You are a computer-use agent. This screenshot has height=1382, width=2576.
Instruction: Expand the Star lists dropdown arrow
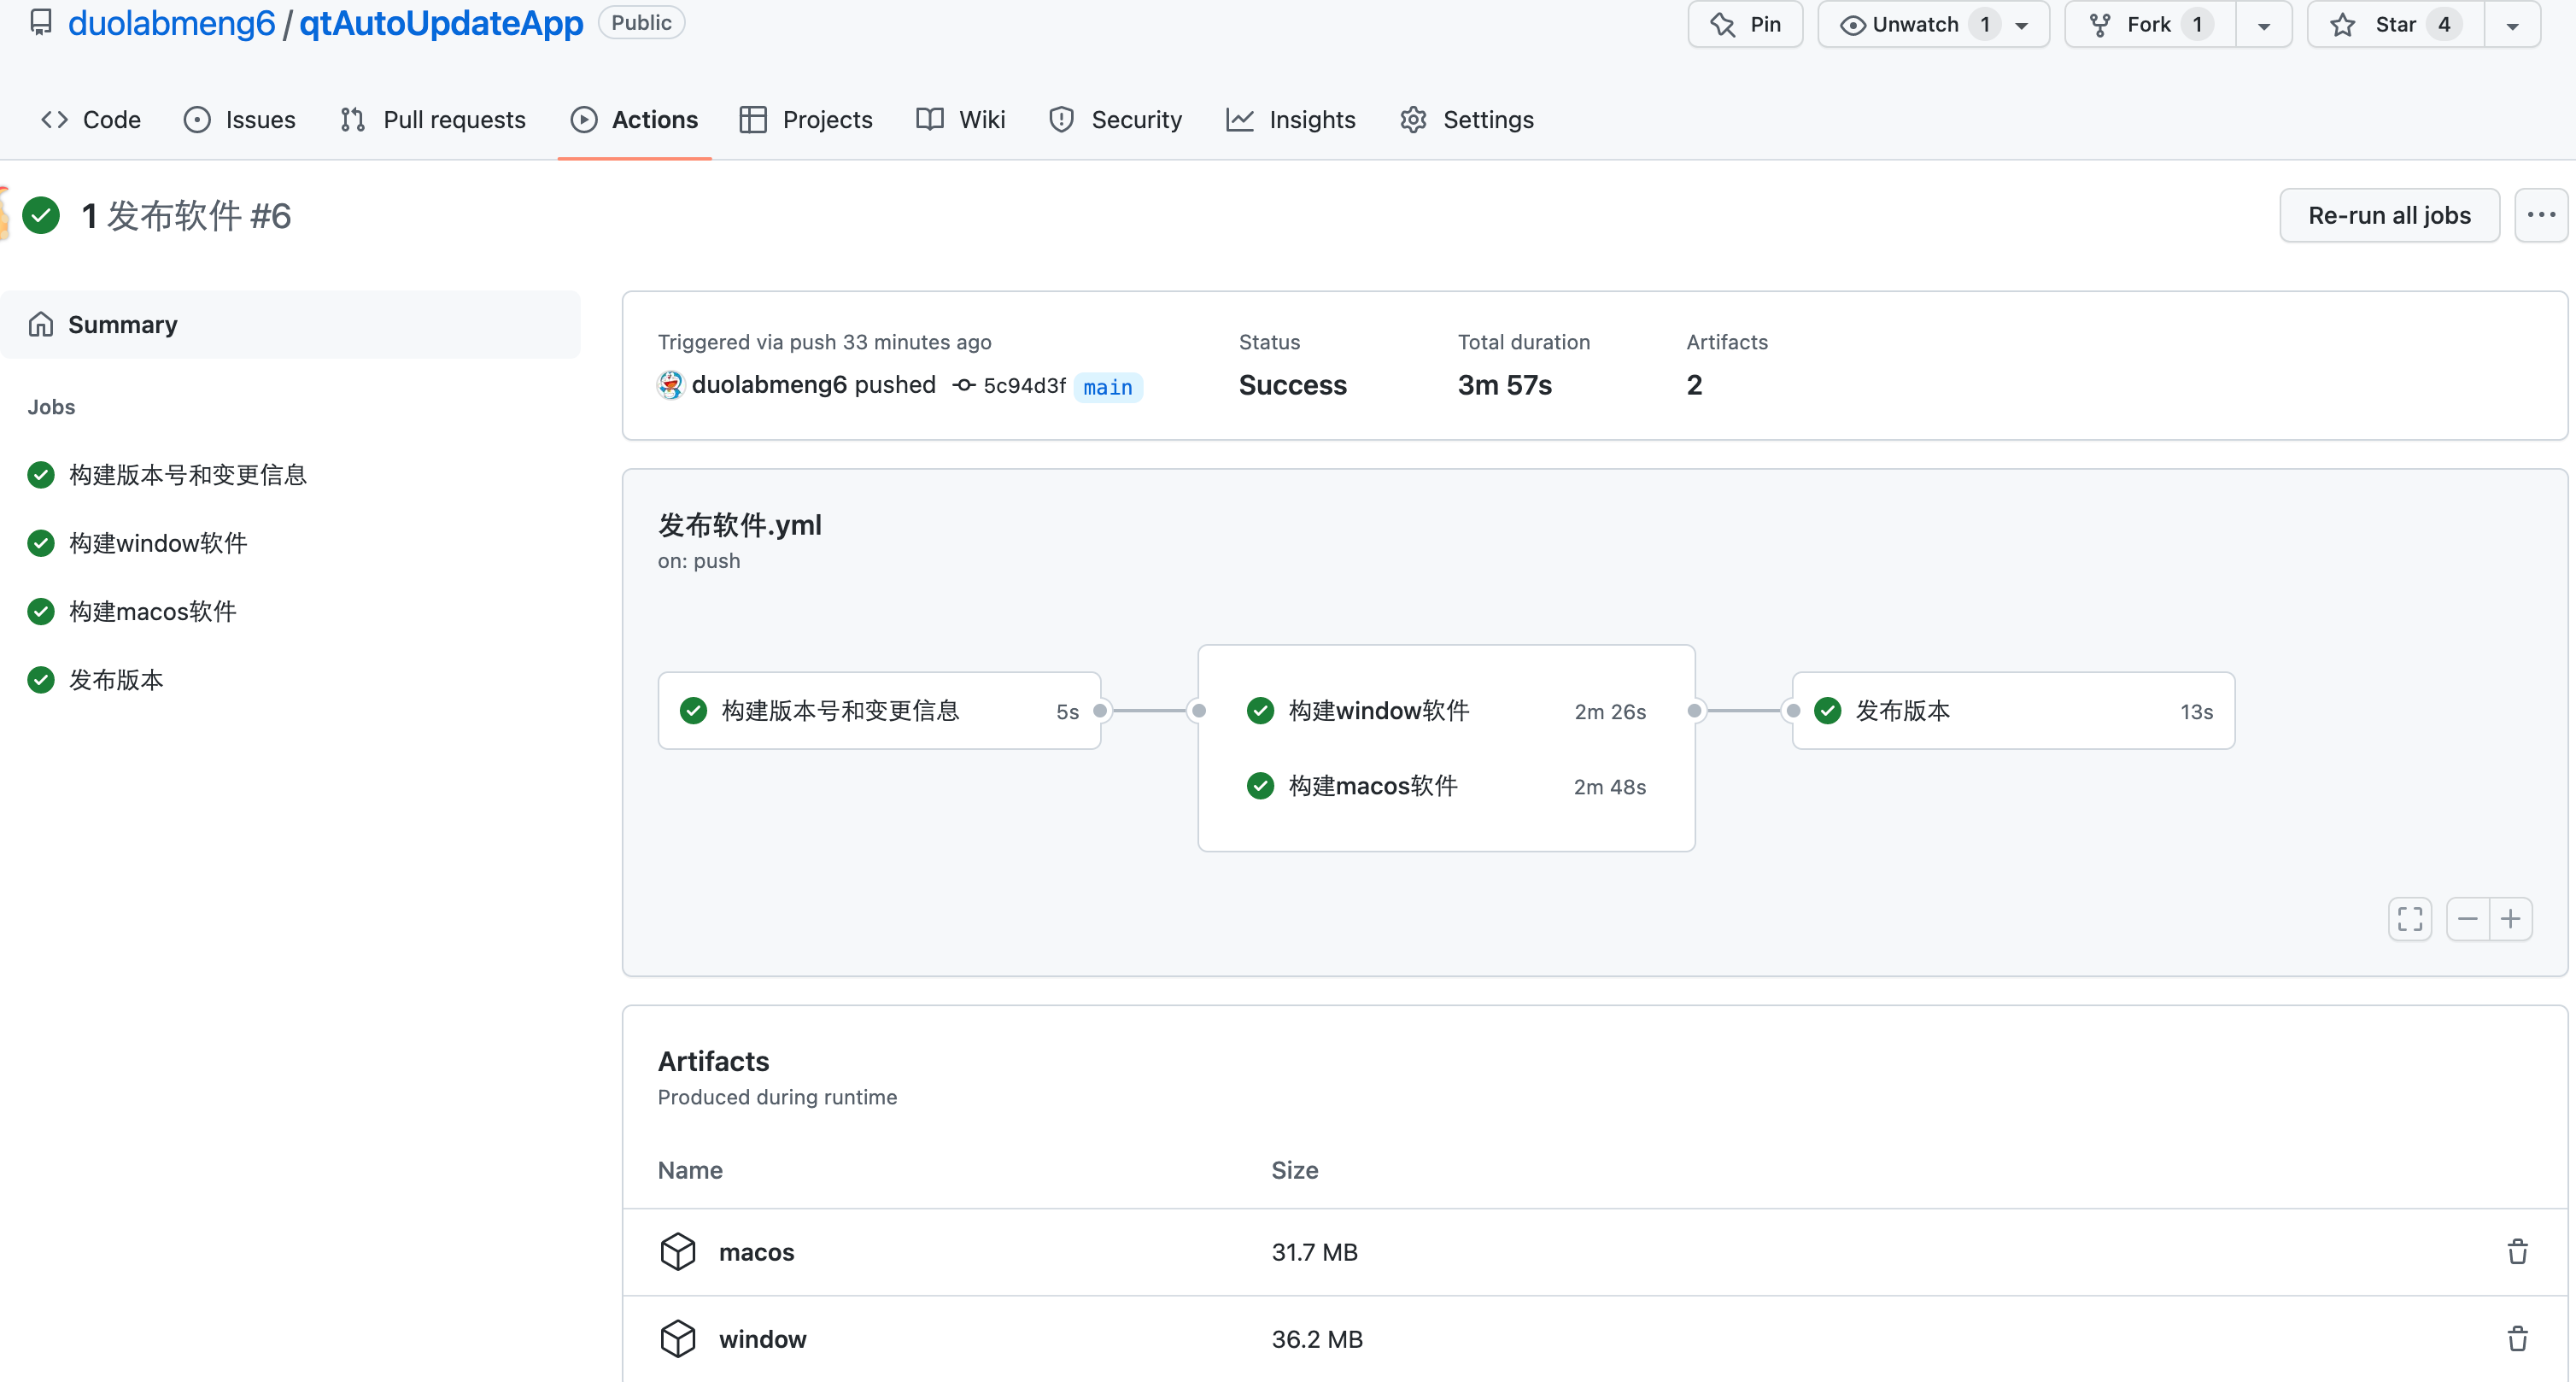(2512, 26)
